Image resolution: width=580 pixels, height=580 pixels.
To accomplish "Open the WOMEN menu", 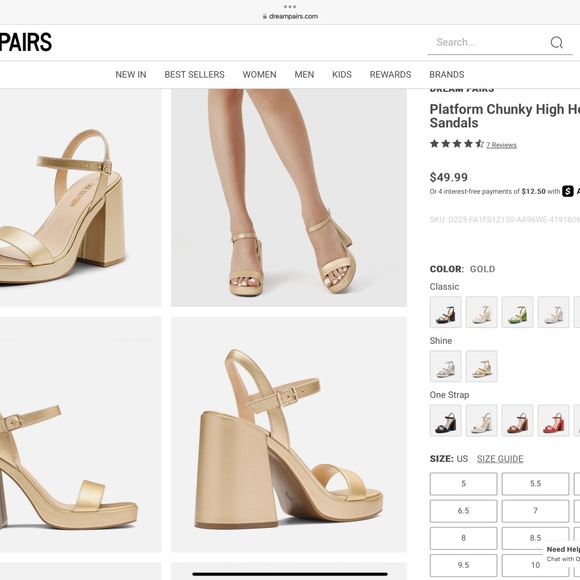I will (259, 74).
